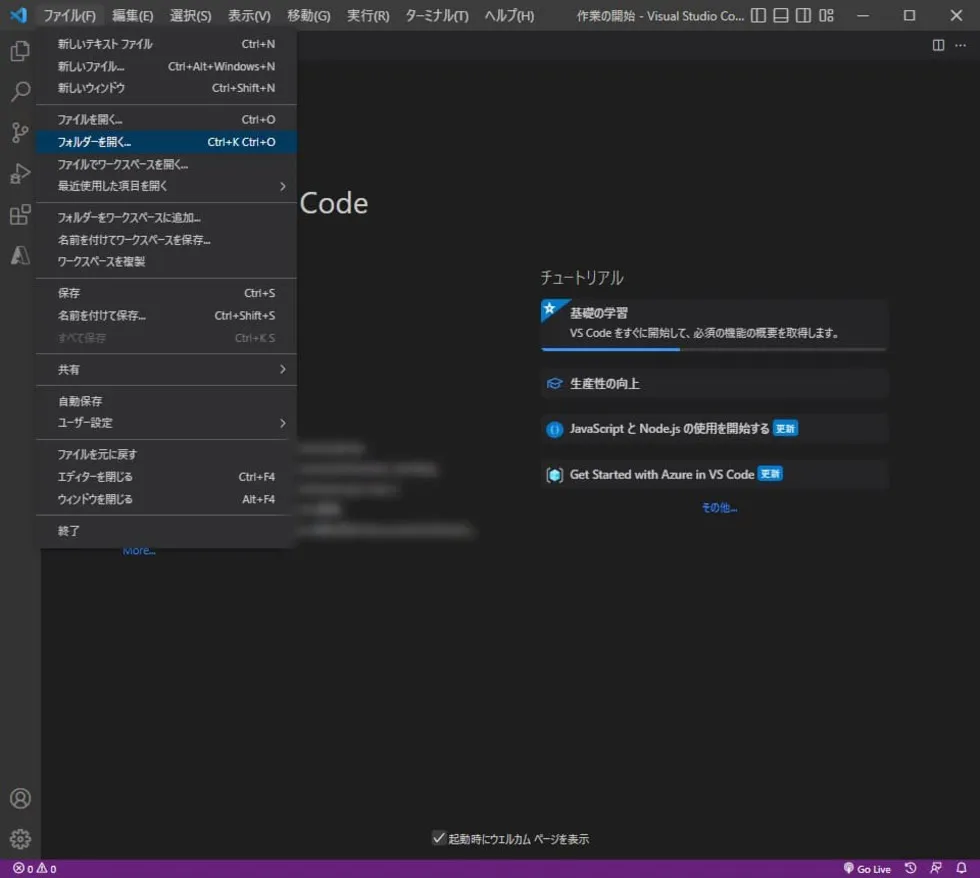
Task: Toggle secondary side bar layout icon
Action: [x=803, y=16]
